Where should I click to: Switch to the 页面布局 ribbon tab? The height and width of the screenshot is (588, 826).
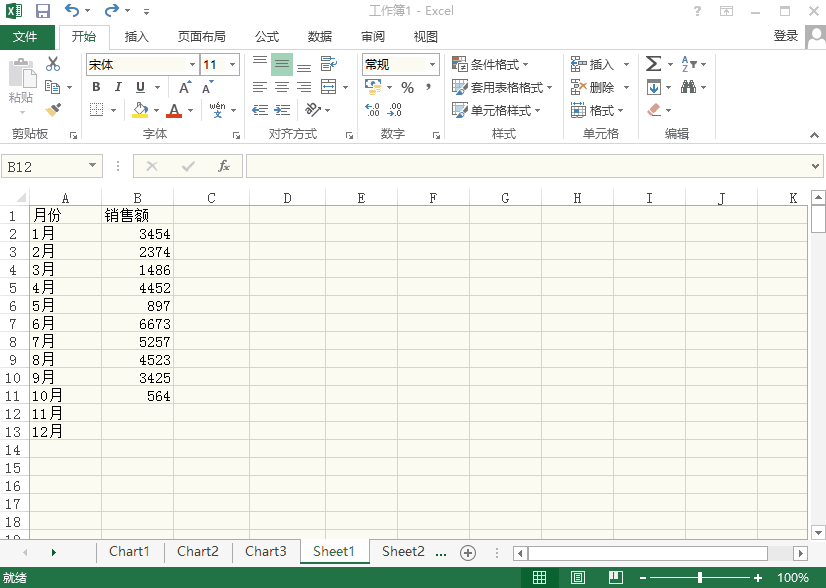pos(202,36)
